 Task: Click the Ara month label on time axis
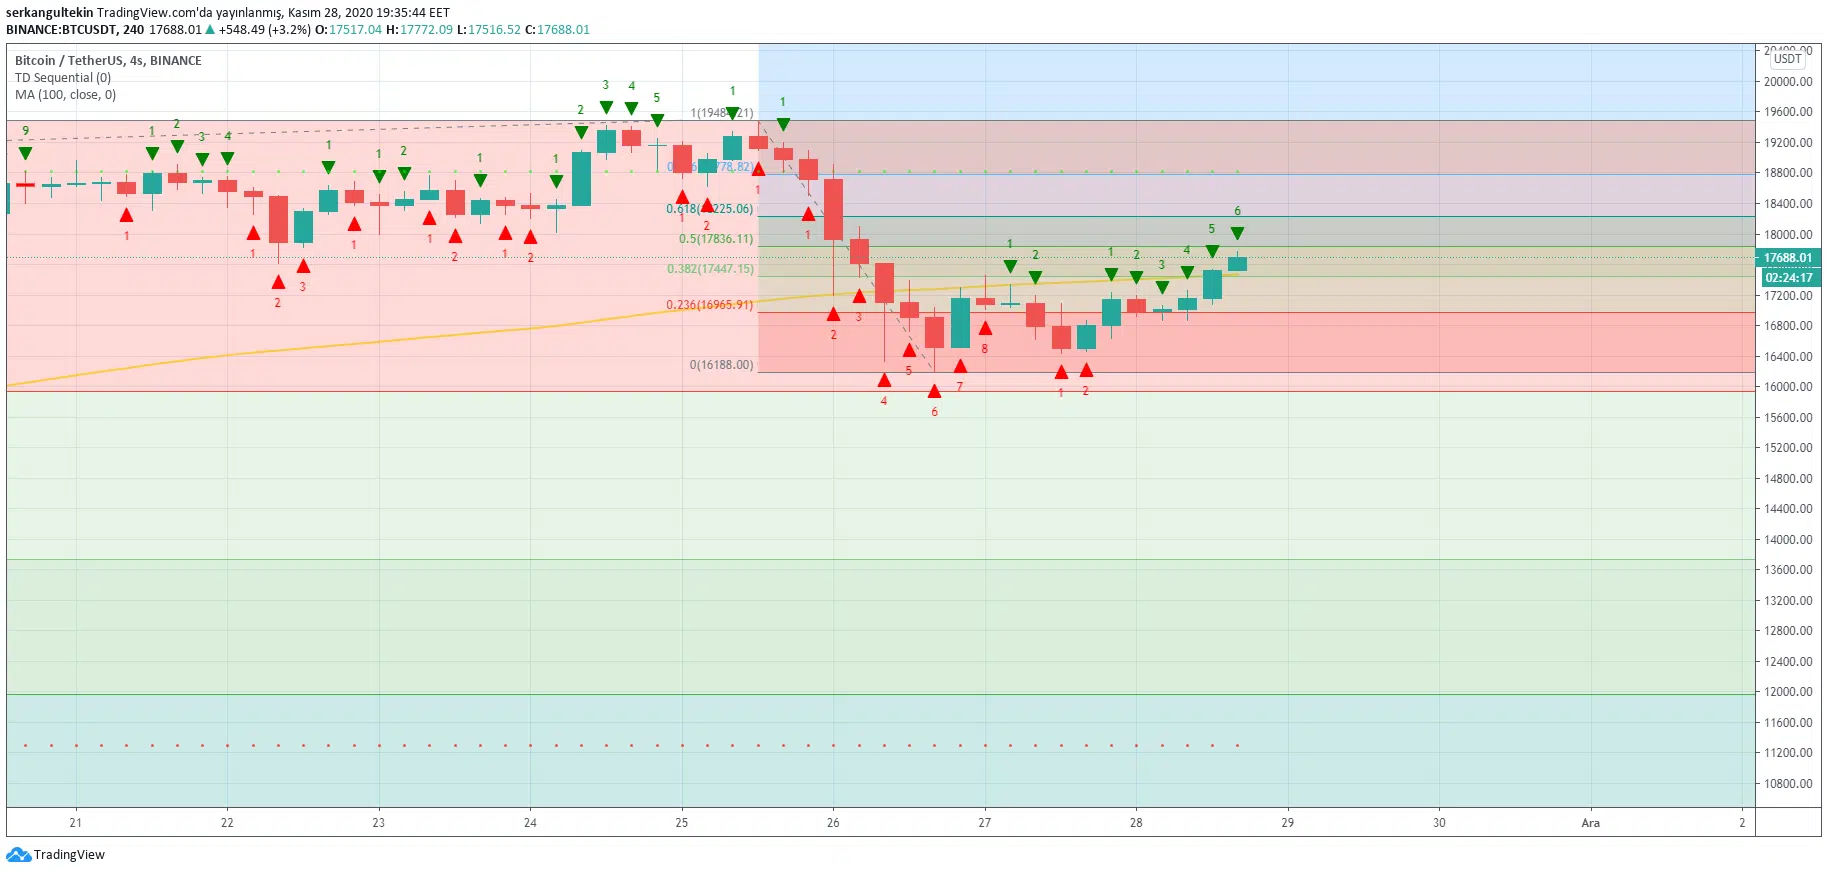pyautogui.click(x=1590, y=823)
